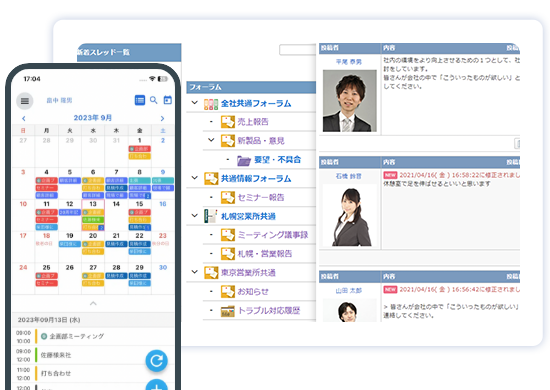Collapse the 全社共通フォーラム tree node
This screenshot has height=390, width=550.
195,103
